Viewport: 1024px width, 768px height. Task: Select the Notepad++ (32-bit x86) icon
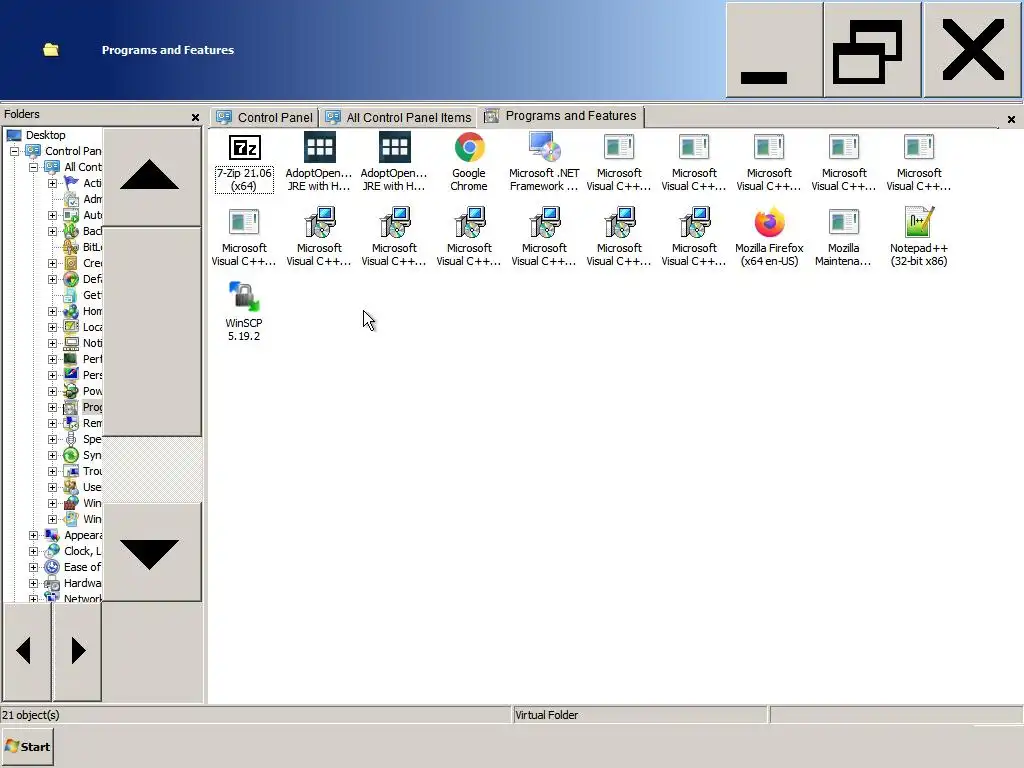919,223
